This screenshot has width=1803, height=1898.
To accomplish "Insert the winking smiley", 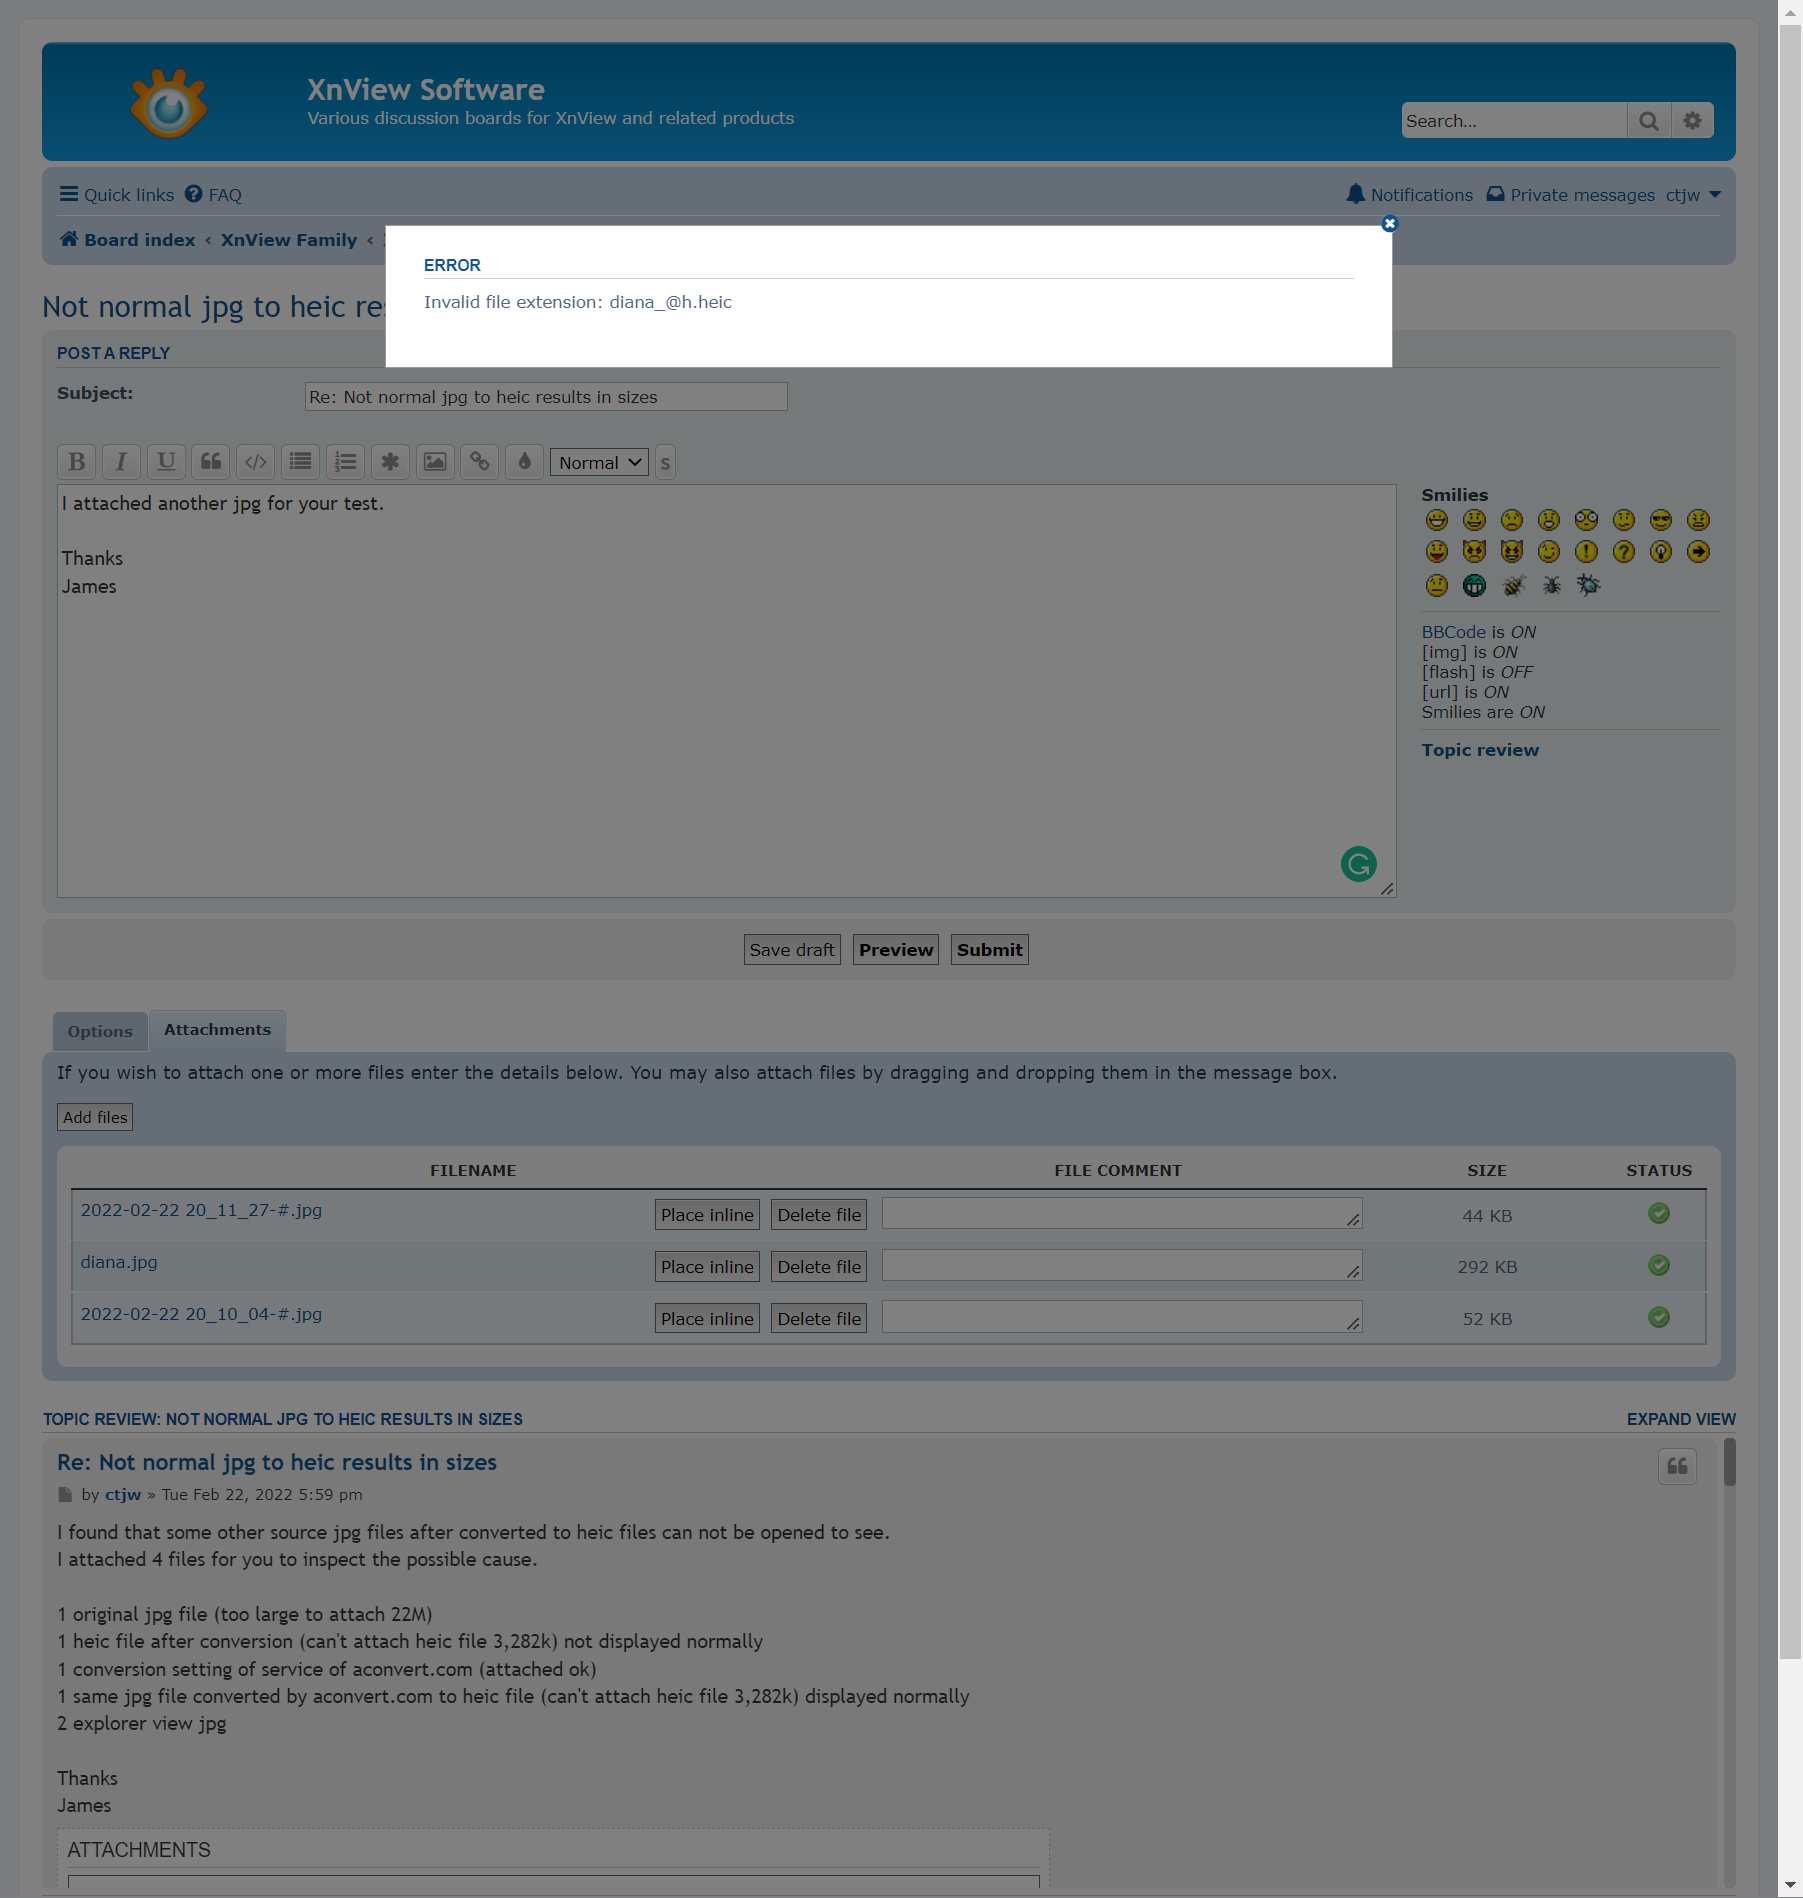I will coord(1549,552).
